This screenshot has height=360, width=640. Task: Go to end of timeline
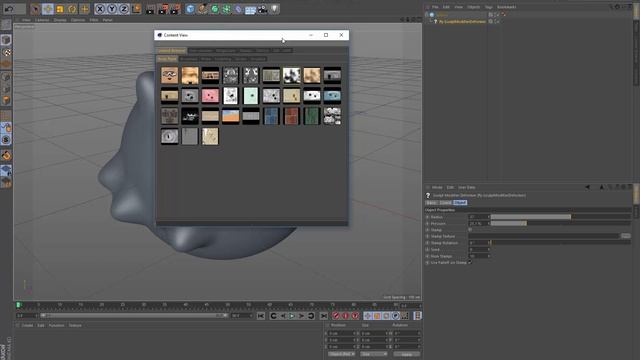pos(324,316)
